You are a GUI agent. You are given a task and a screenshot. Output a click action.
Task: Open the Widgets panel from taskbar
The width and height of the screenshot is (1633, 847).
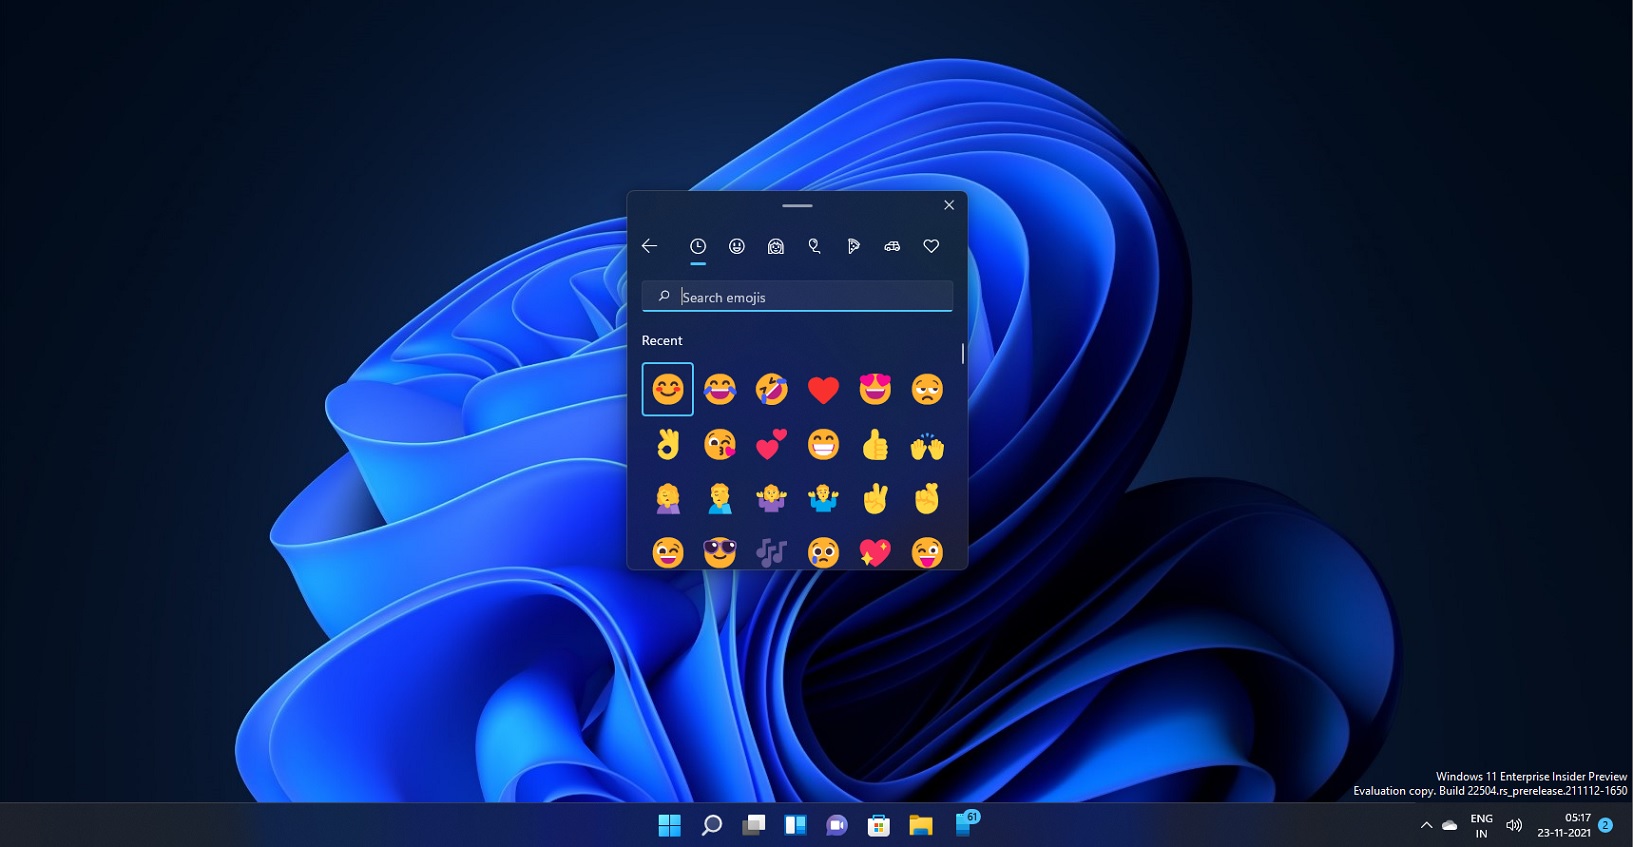(796, 825)
